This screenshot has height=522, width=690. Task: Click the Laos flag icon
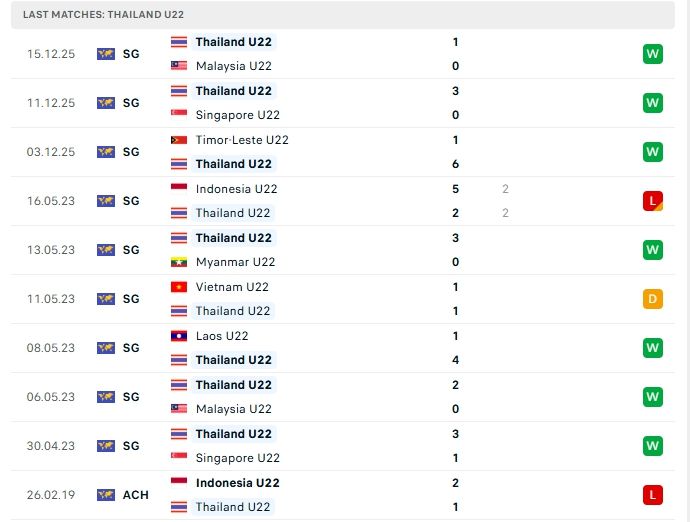coord(179,336)
